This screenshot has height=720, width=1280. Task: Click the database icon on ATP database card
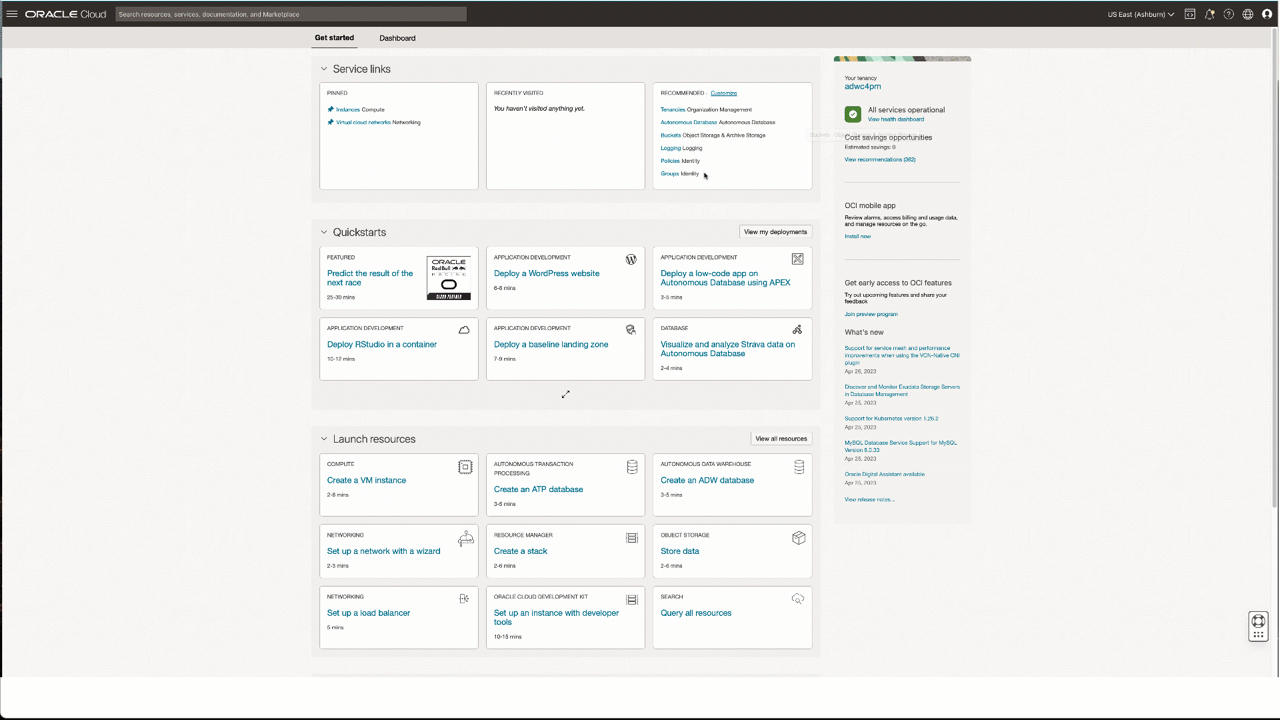[632, 467]
